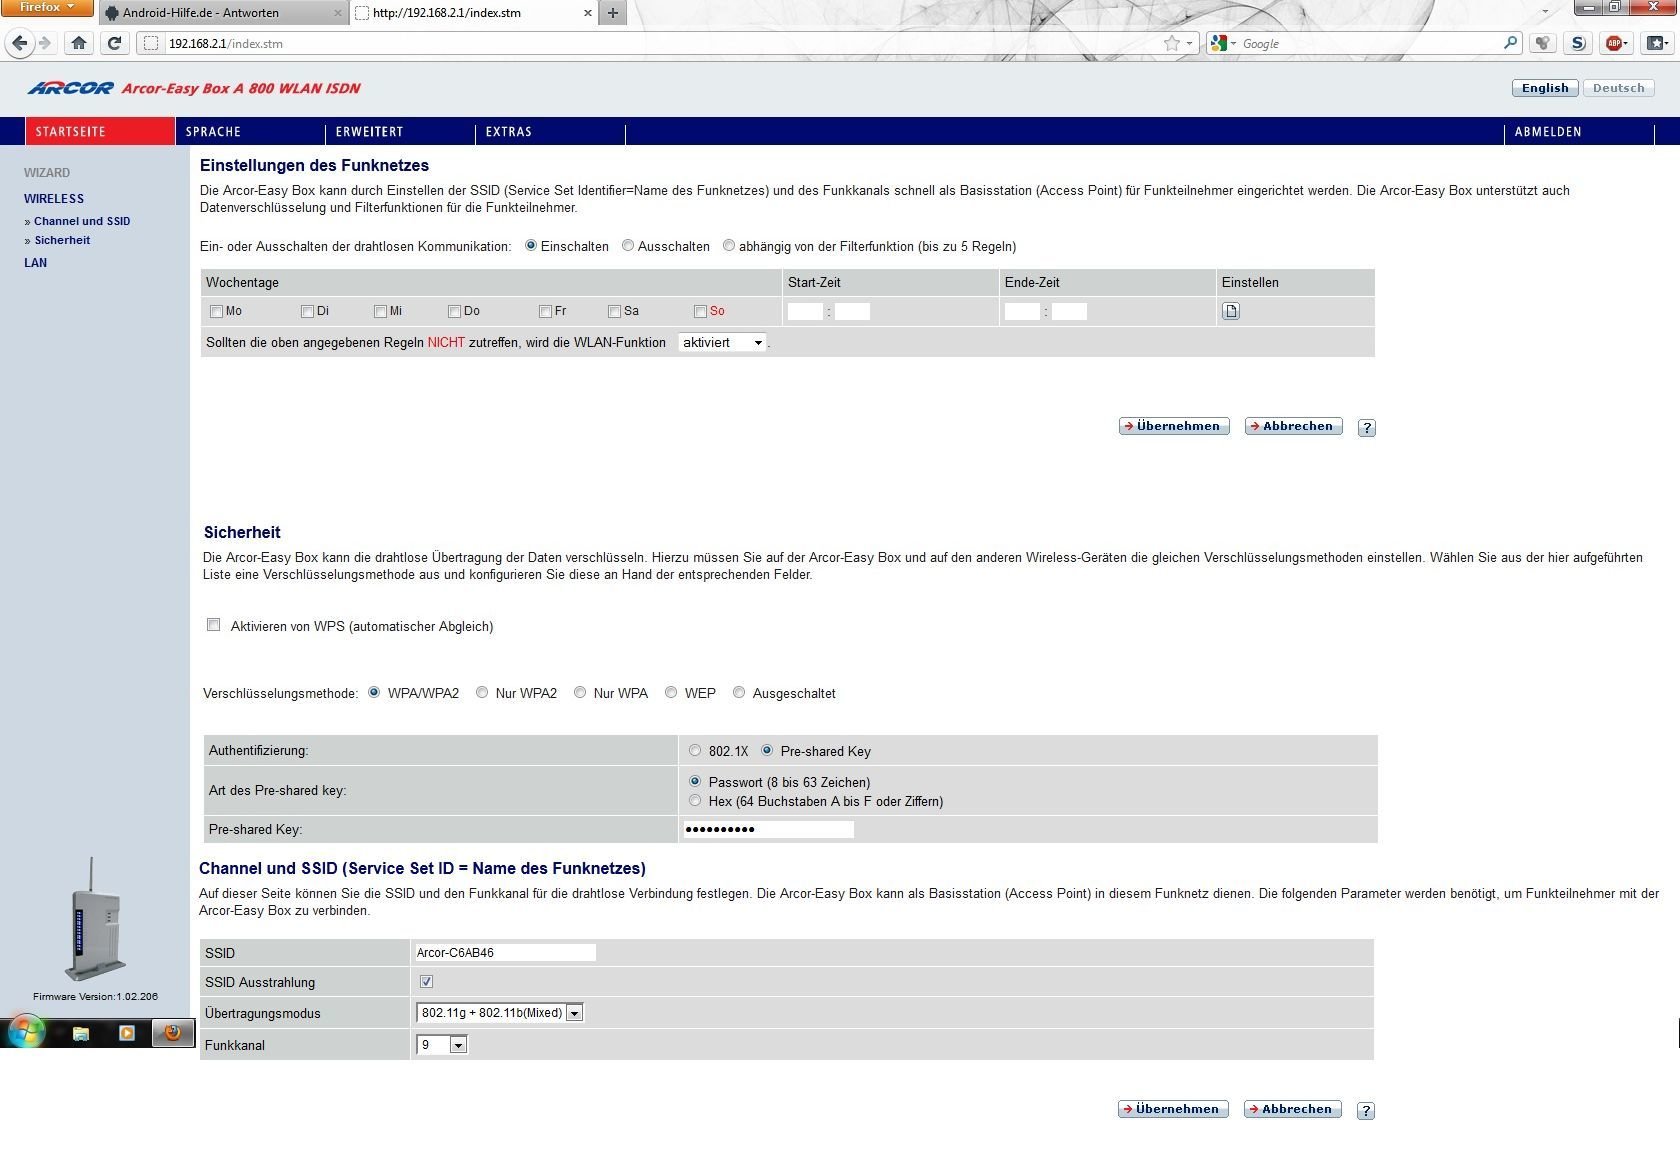This screenshot has height=1168, width=1680.
Task: Select filter-dependent wireless radio option
Action: click(729, 246)
